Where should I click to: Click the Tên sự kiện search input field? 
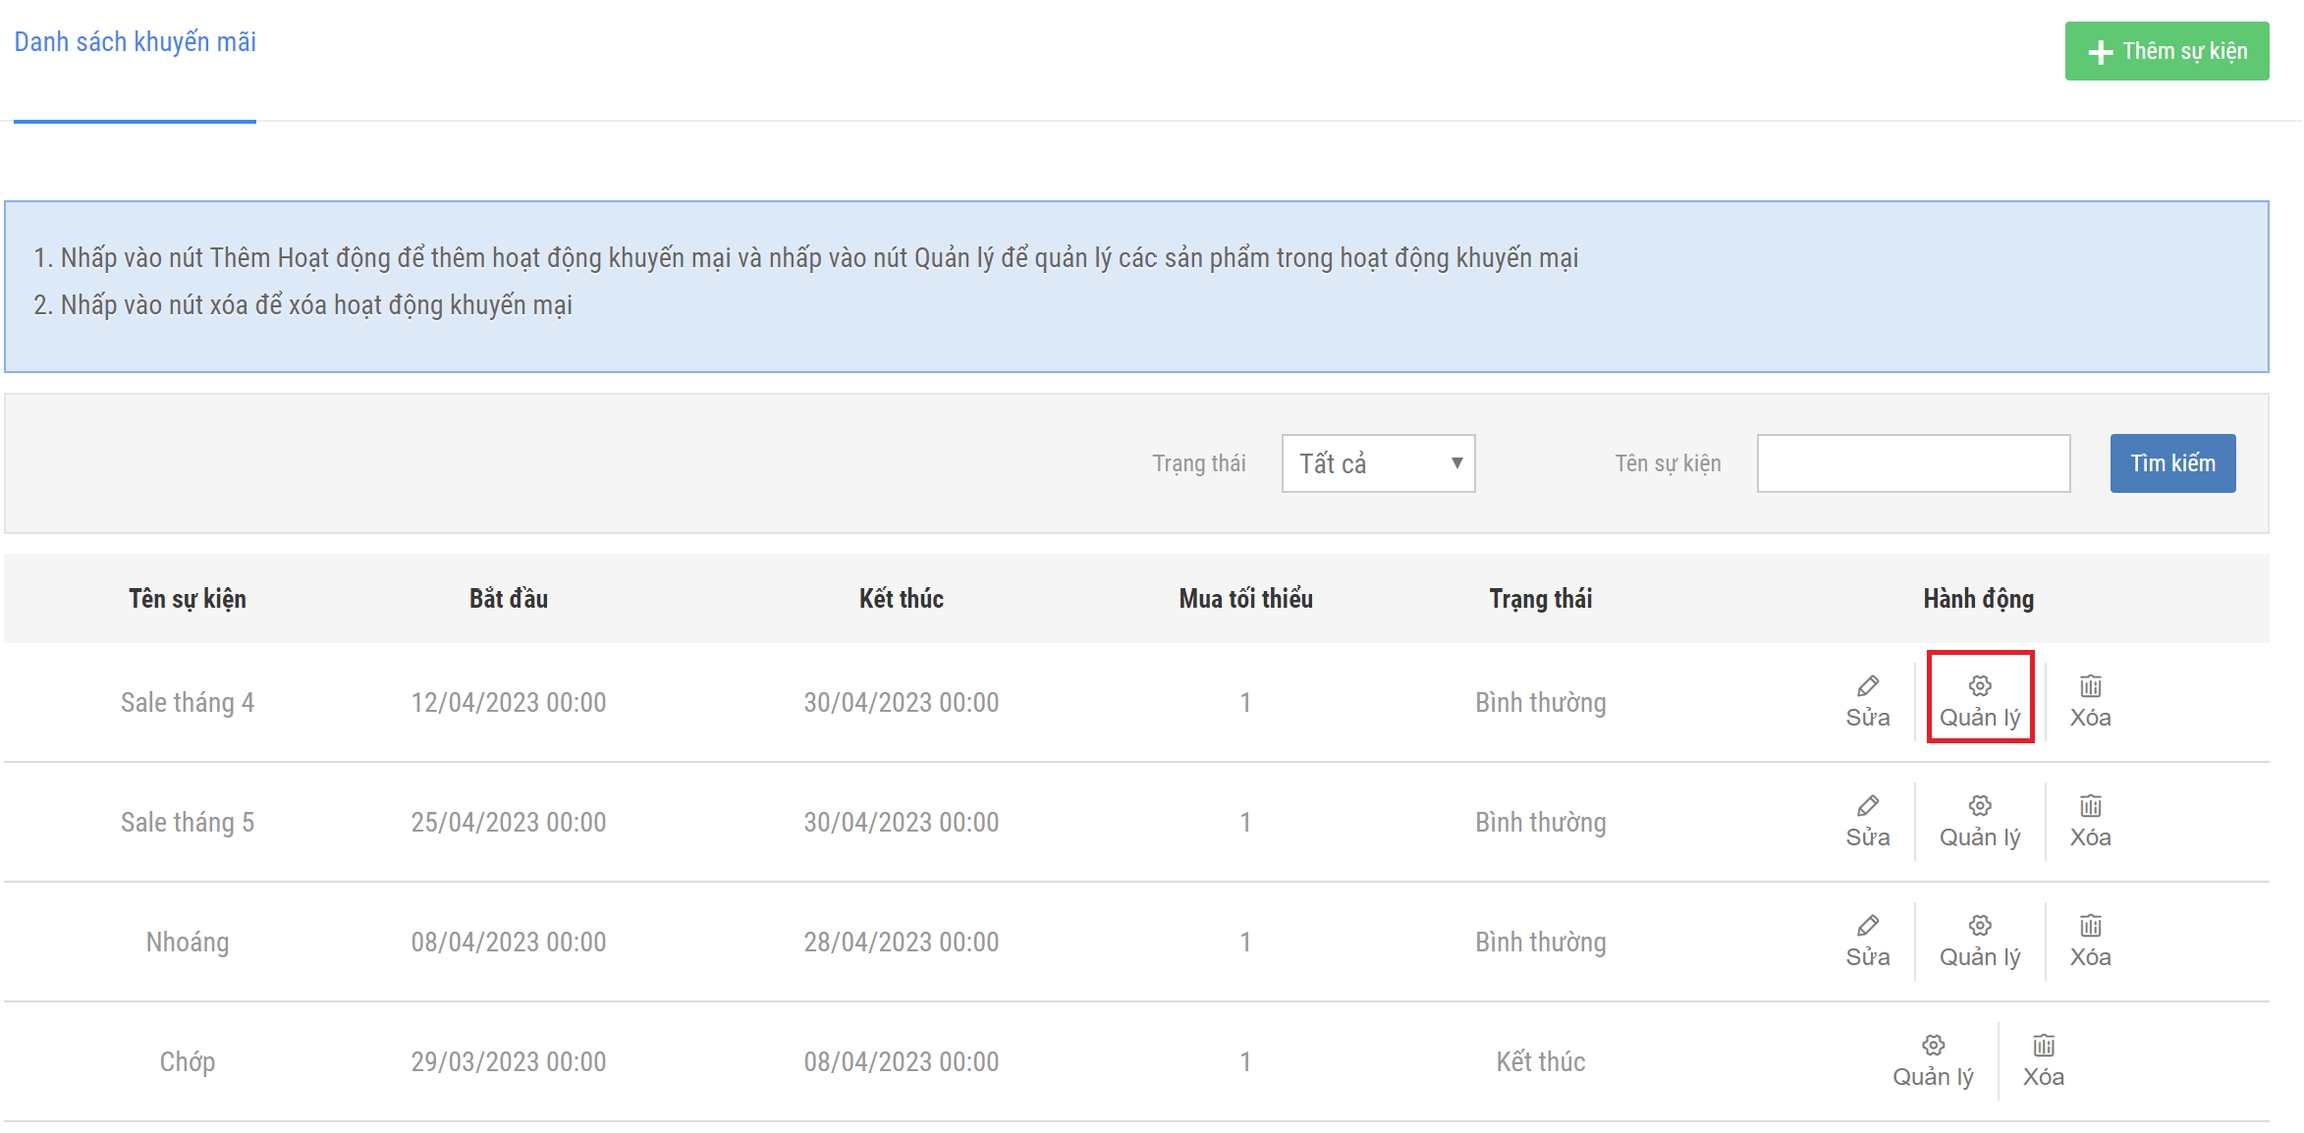pyautogui.click(x=1912, y=463)
